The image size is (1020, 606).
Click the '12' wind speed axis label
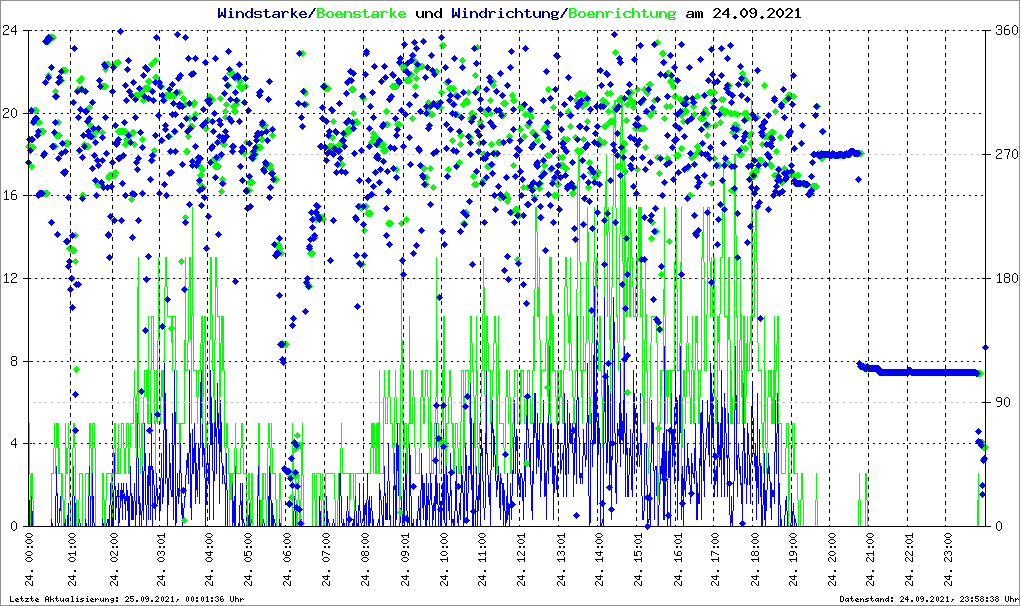pyautogui.click(x=14, y=278)
